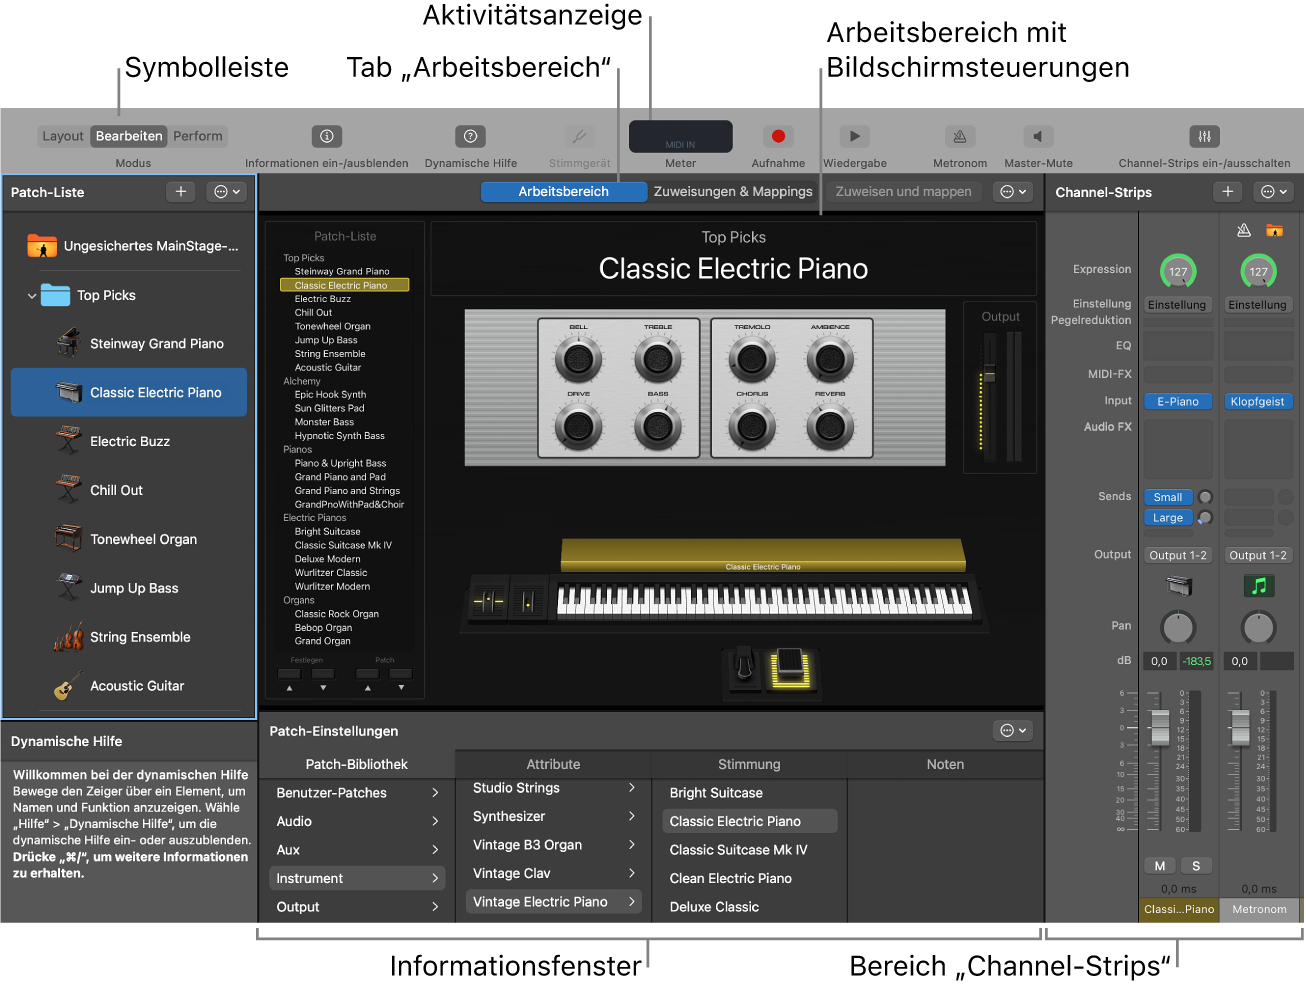Toggle Informationen ein-/ausblenden in the toolbar
1306x987 pixels.
coord(327,136)
